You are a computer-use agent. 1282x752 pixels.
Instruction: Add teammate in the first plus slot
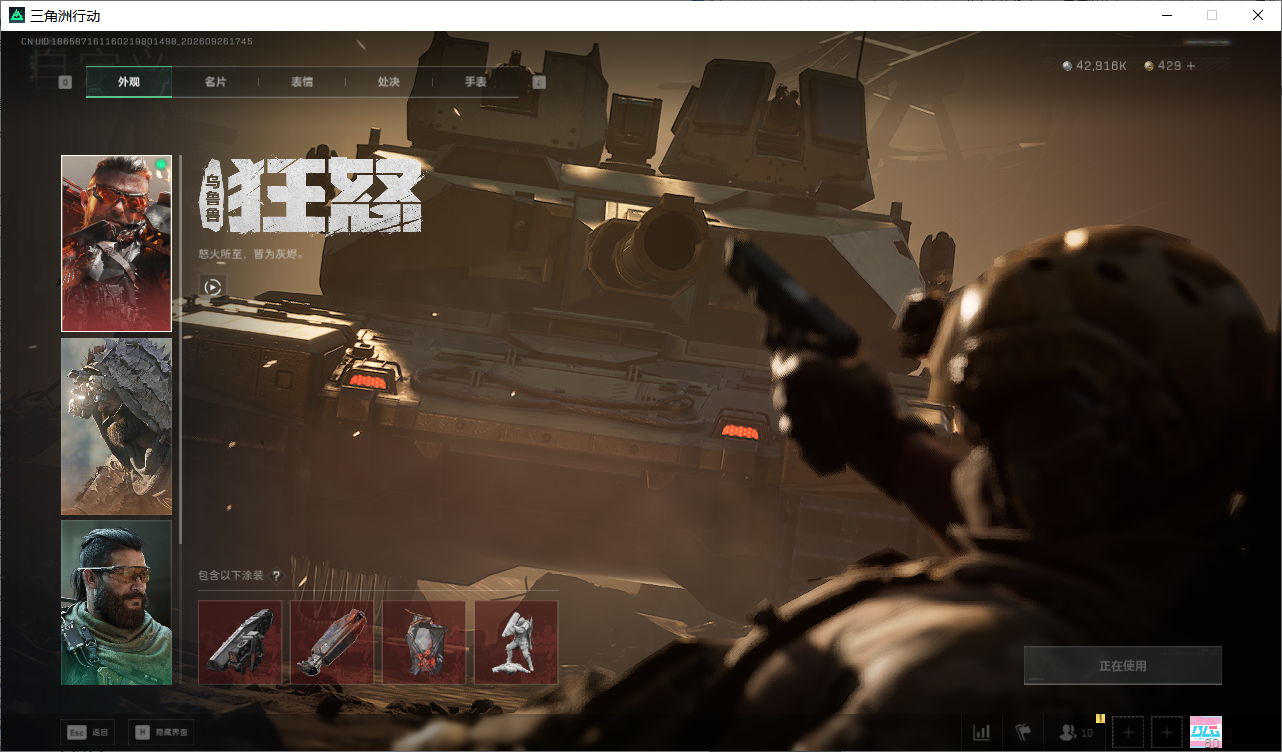[x=1128, y=733]
